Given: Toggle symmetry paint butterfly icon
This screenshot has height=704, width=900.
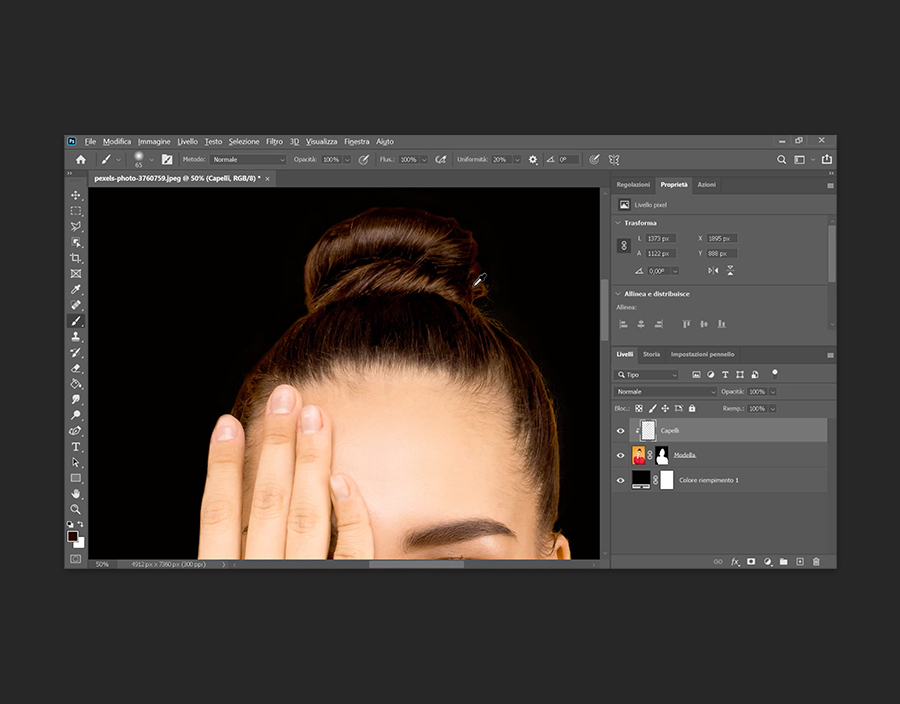Looking at the screenshot, I should pos(614,160).
